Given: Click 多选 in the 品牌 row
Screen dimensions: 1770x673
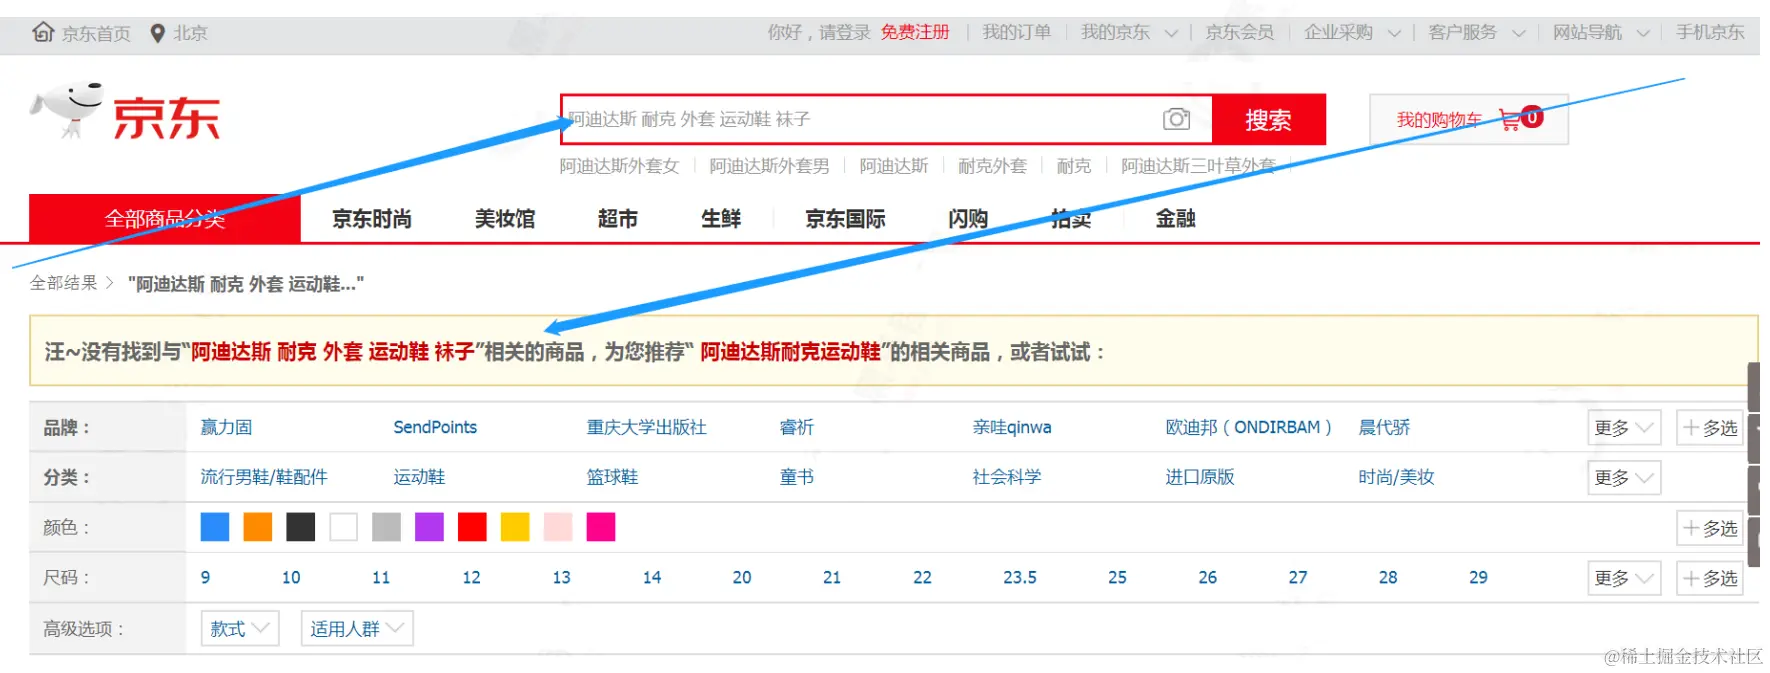Looking at the screenshot, I should click(1710, 428).
